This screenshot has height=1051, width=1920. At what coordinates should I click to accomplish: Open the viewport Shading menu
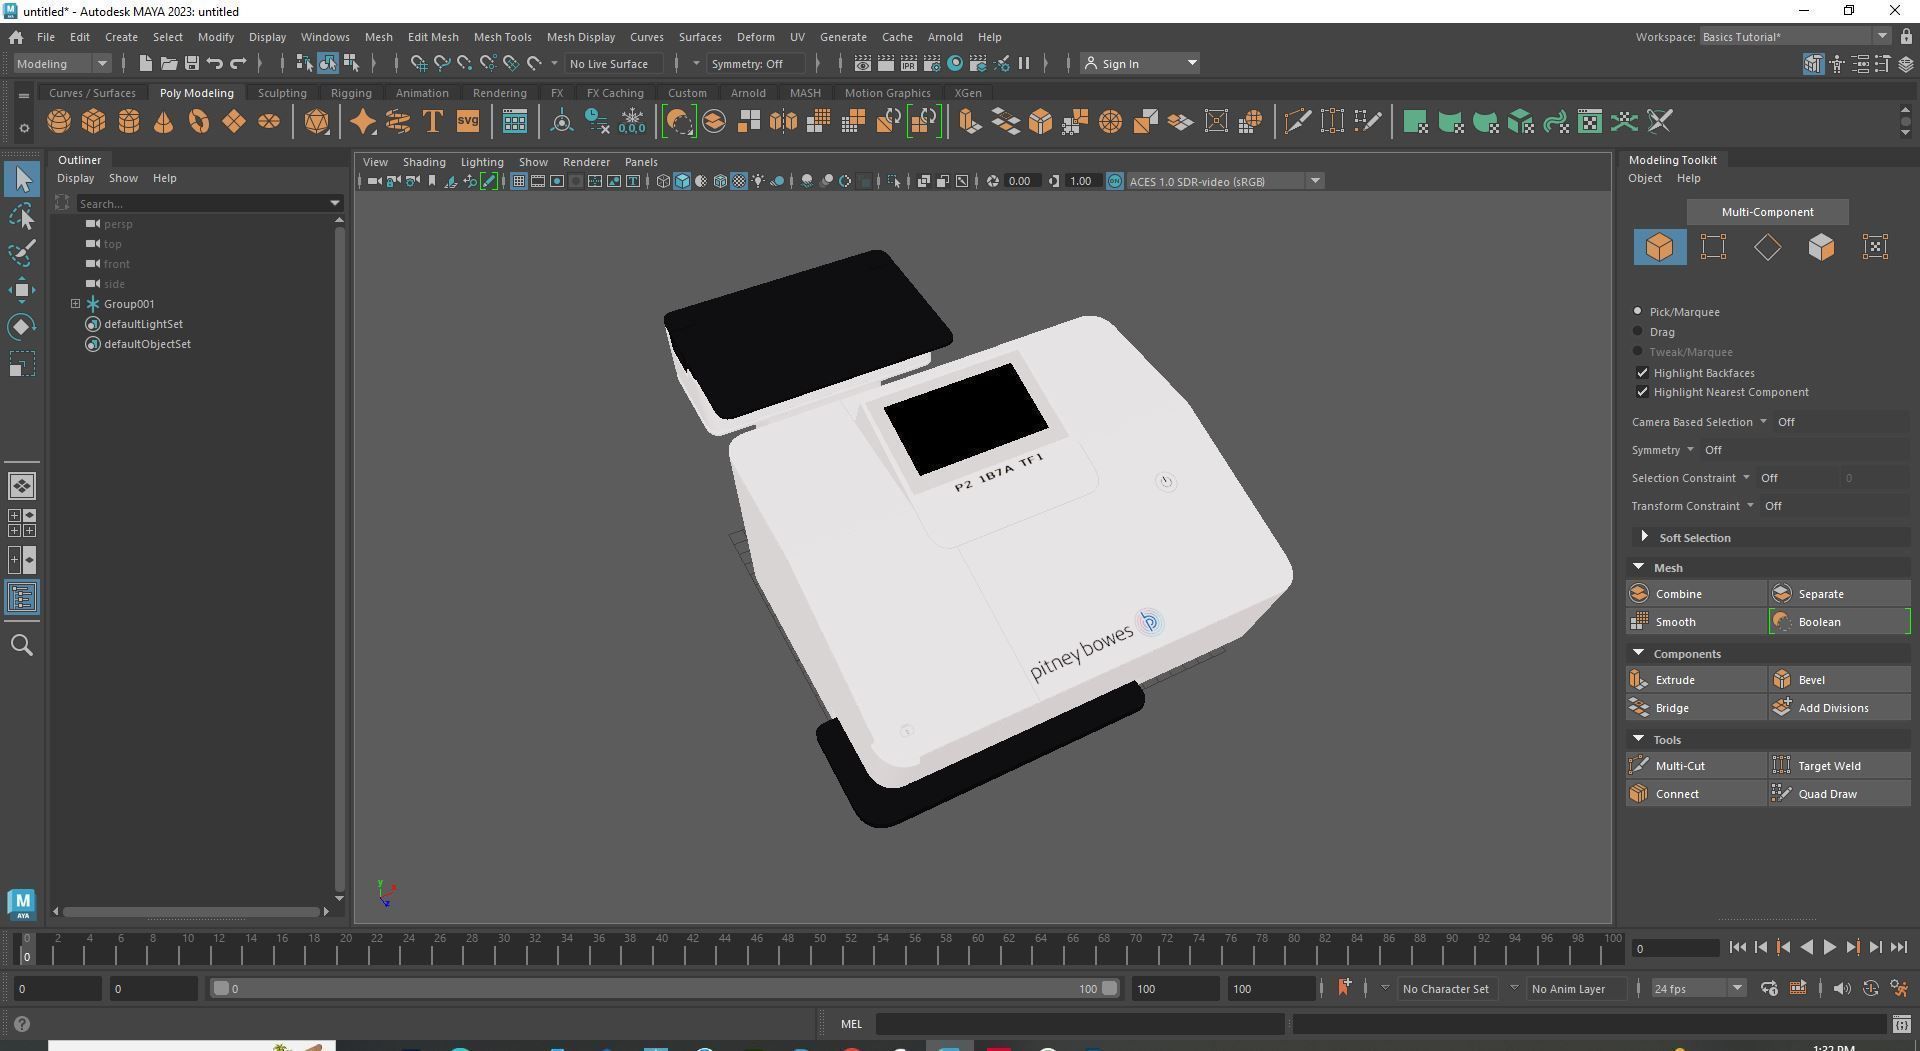coord(424,162)
